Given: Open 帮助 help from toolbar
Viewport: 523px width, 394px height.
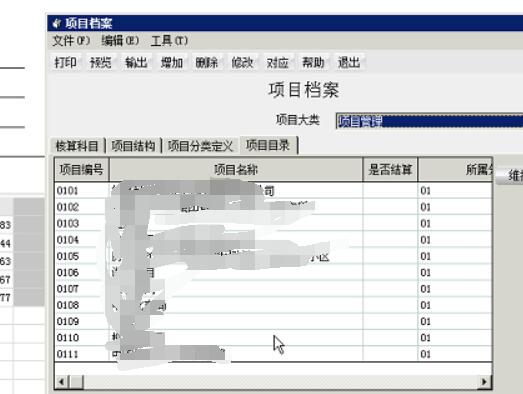Looking at the screenshot, I should pos(313,62).
